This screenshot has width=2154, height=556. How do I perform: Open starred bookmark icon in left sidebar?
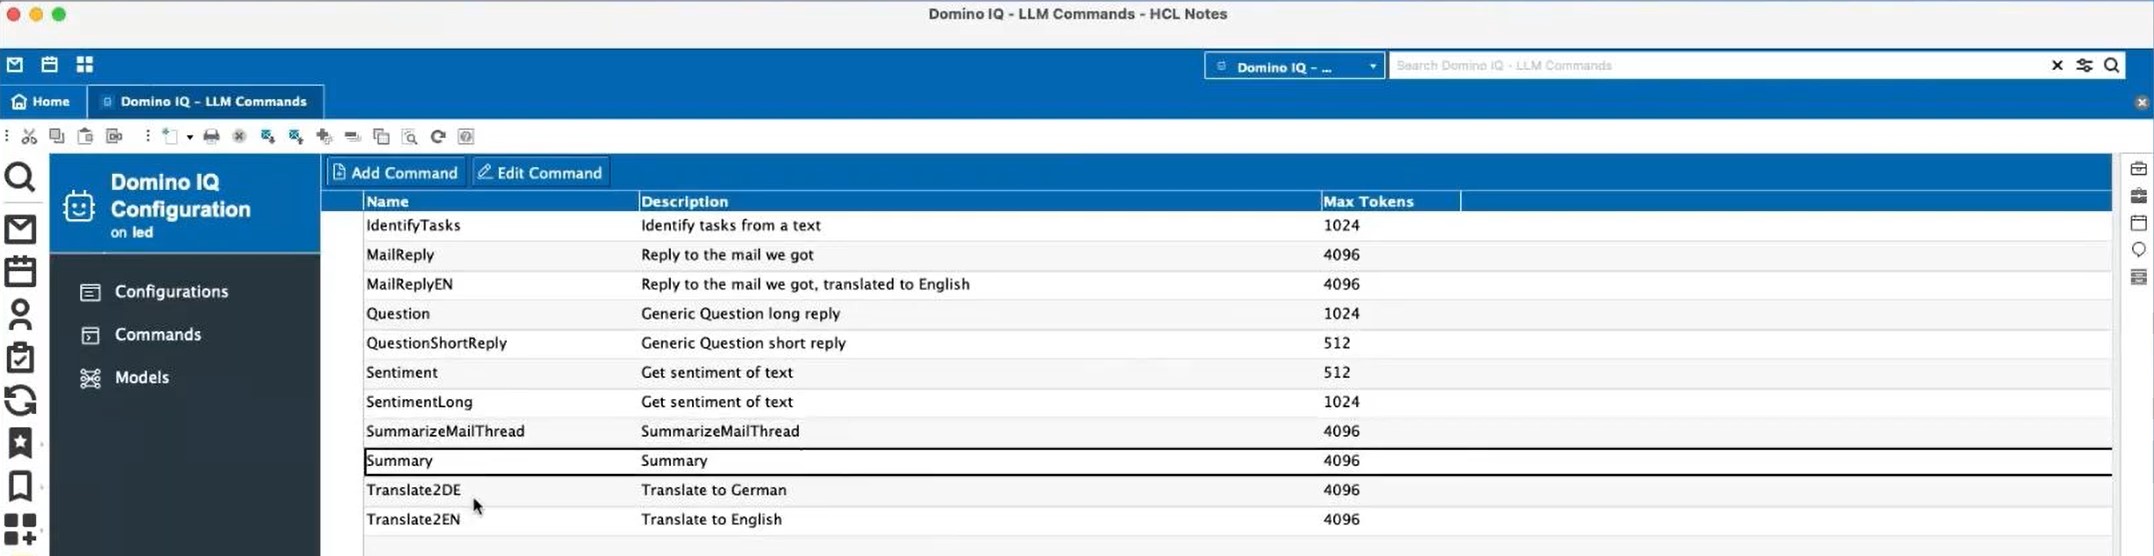[x=20, y=443]
